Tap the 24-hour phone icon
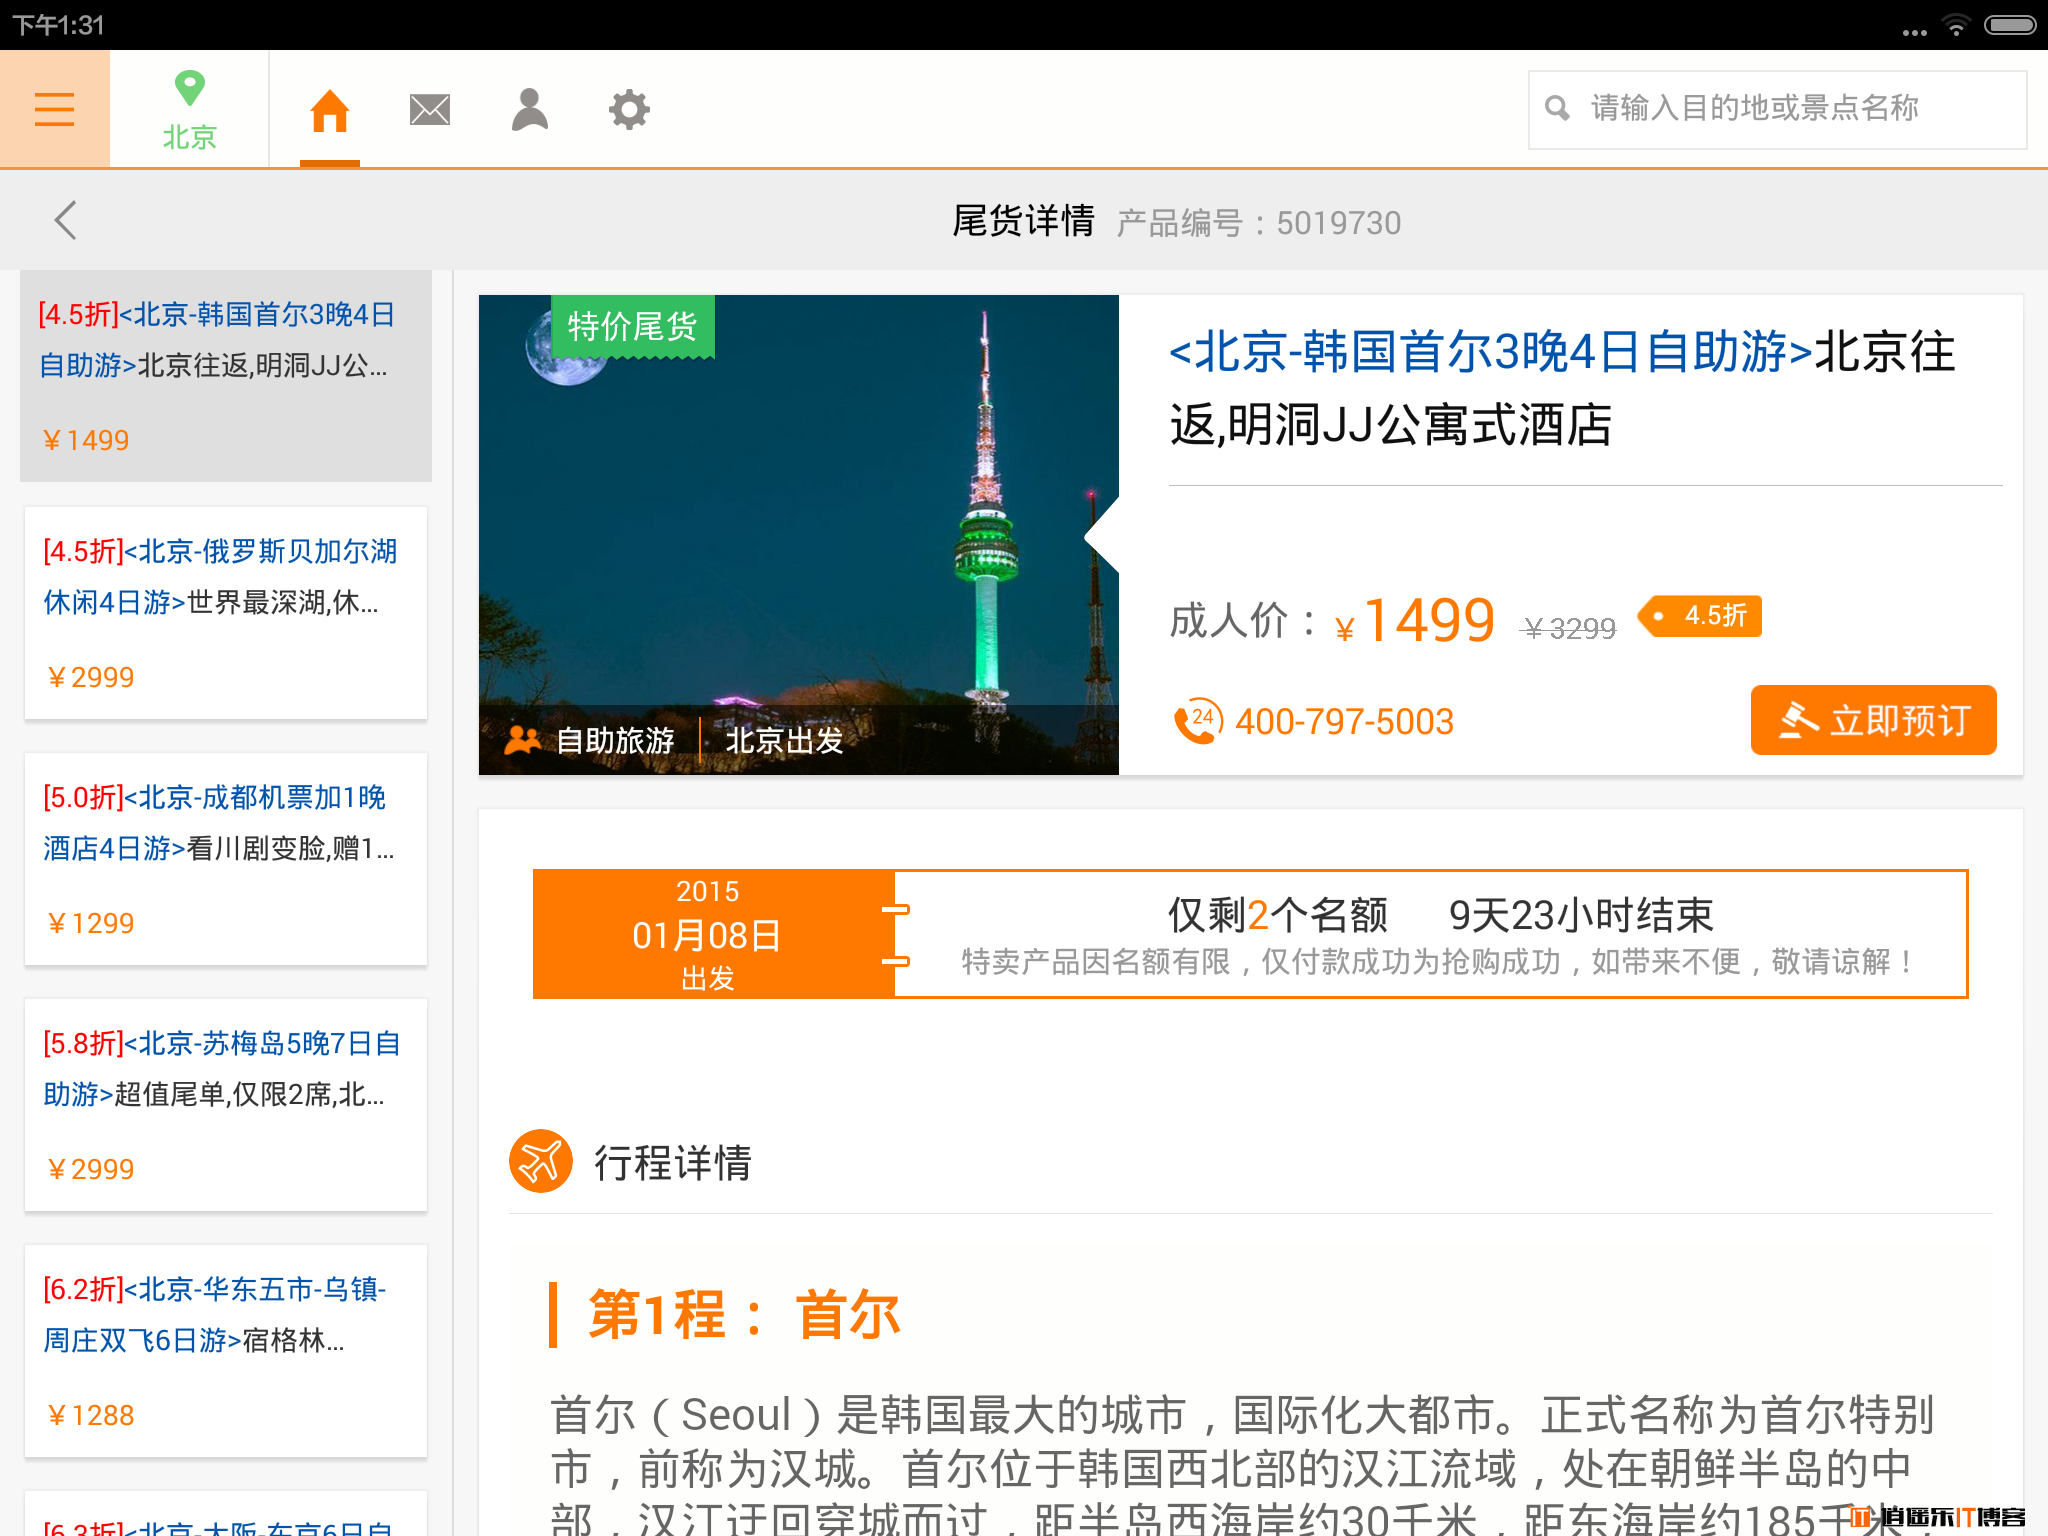The image size is (2048, 1536). coord(1198,721)
